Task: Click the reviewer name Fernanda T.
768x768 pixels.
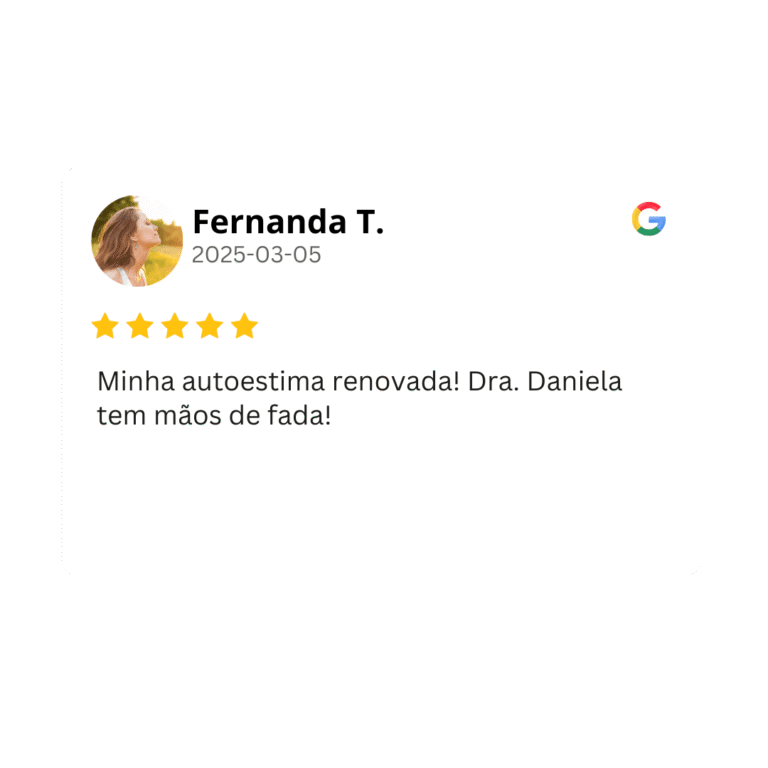Action: [288, 222]
